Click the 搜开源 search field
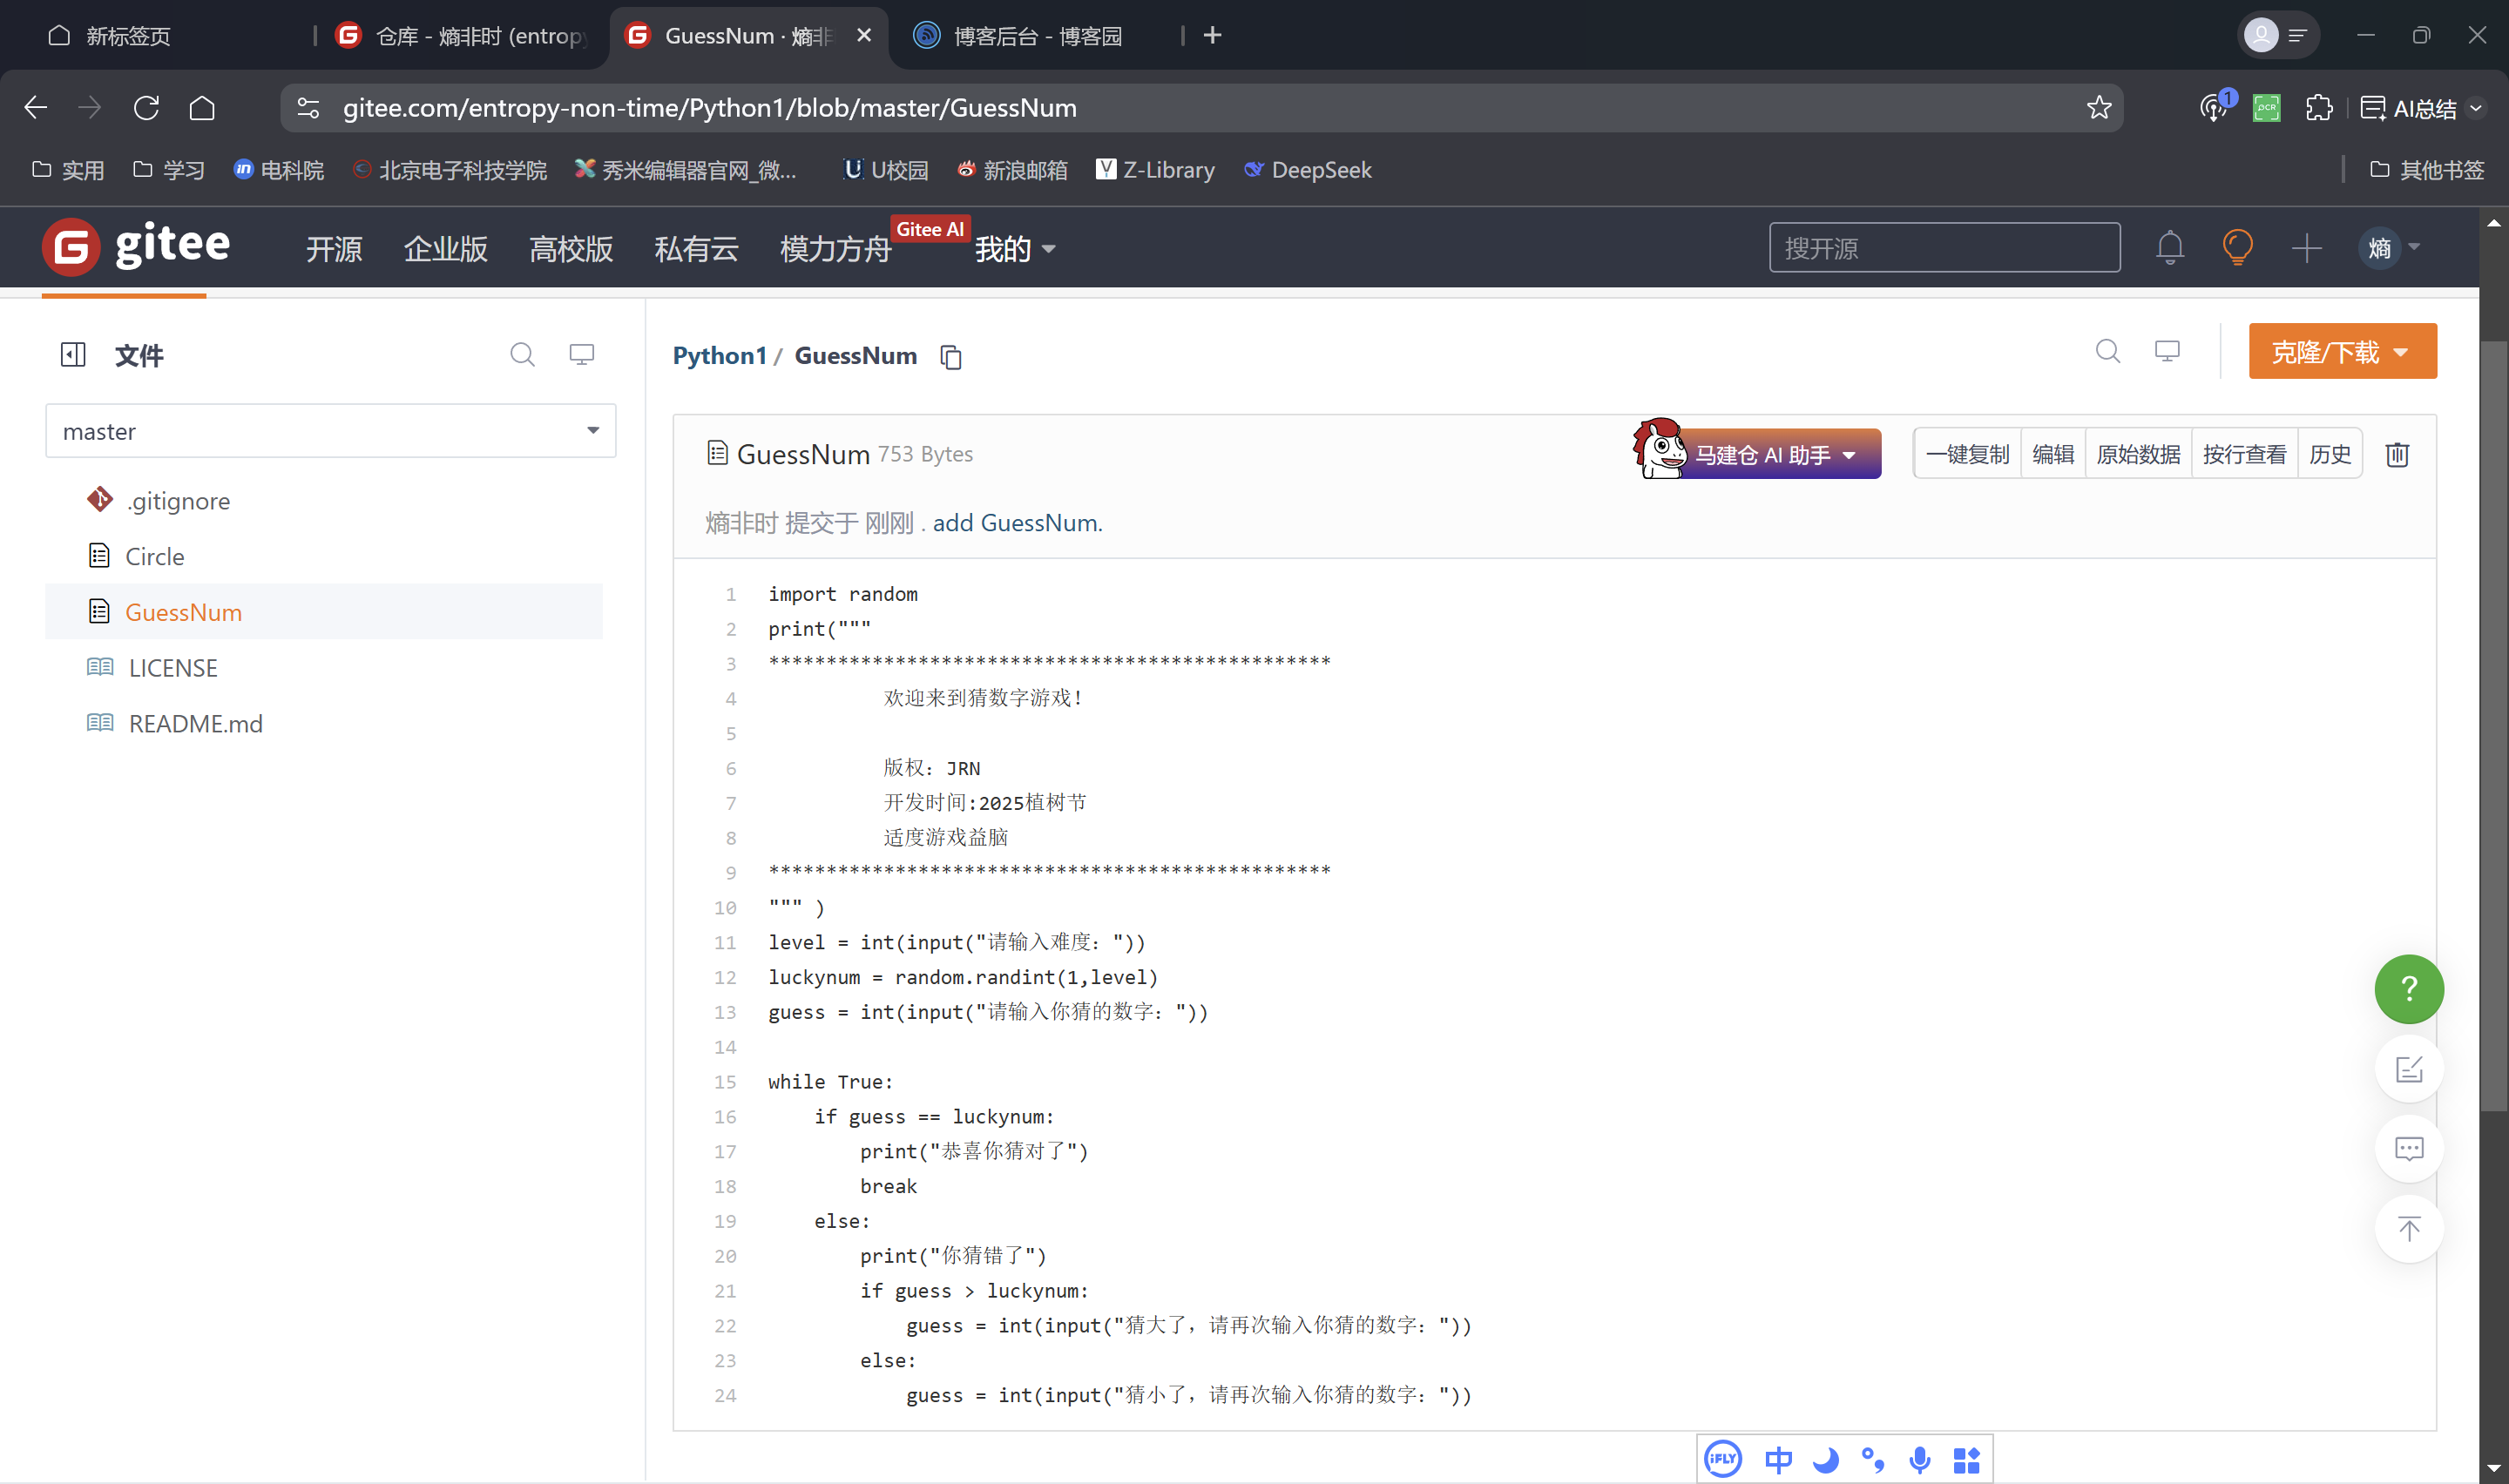2509x1484 pixels. 1943,248
